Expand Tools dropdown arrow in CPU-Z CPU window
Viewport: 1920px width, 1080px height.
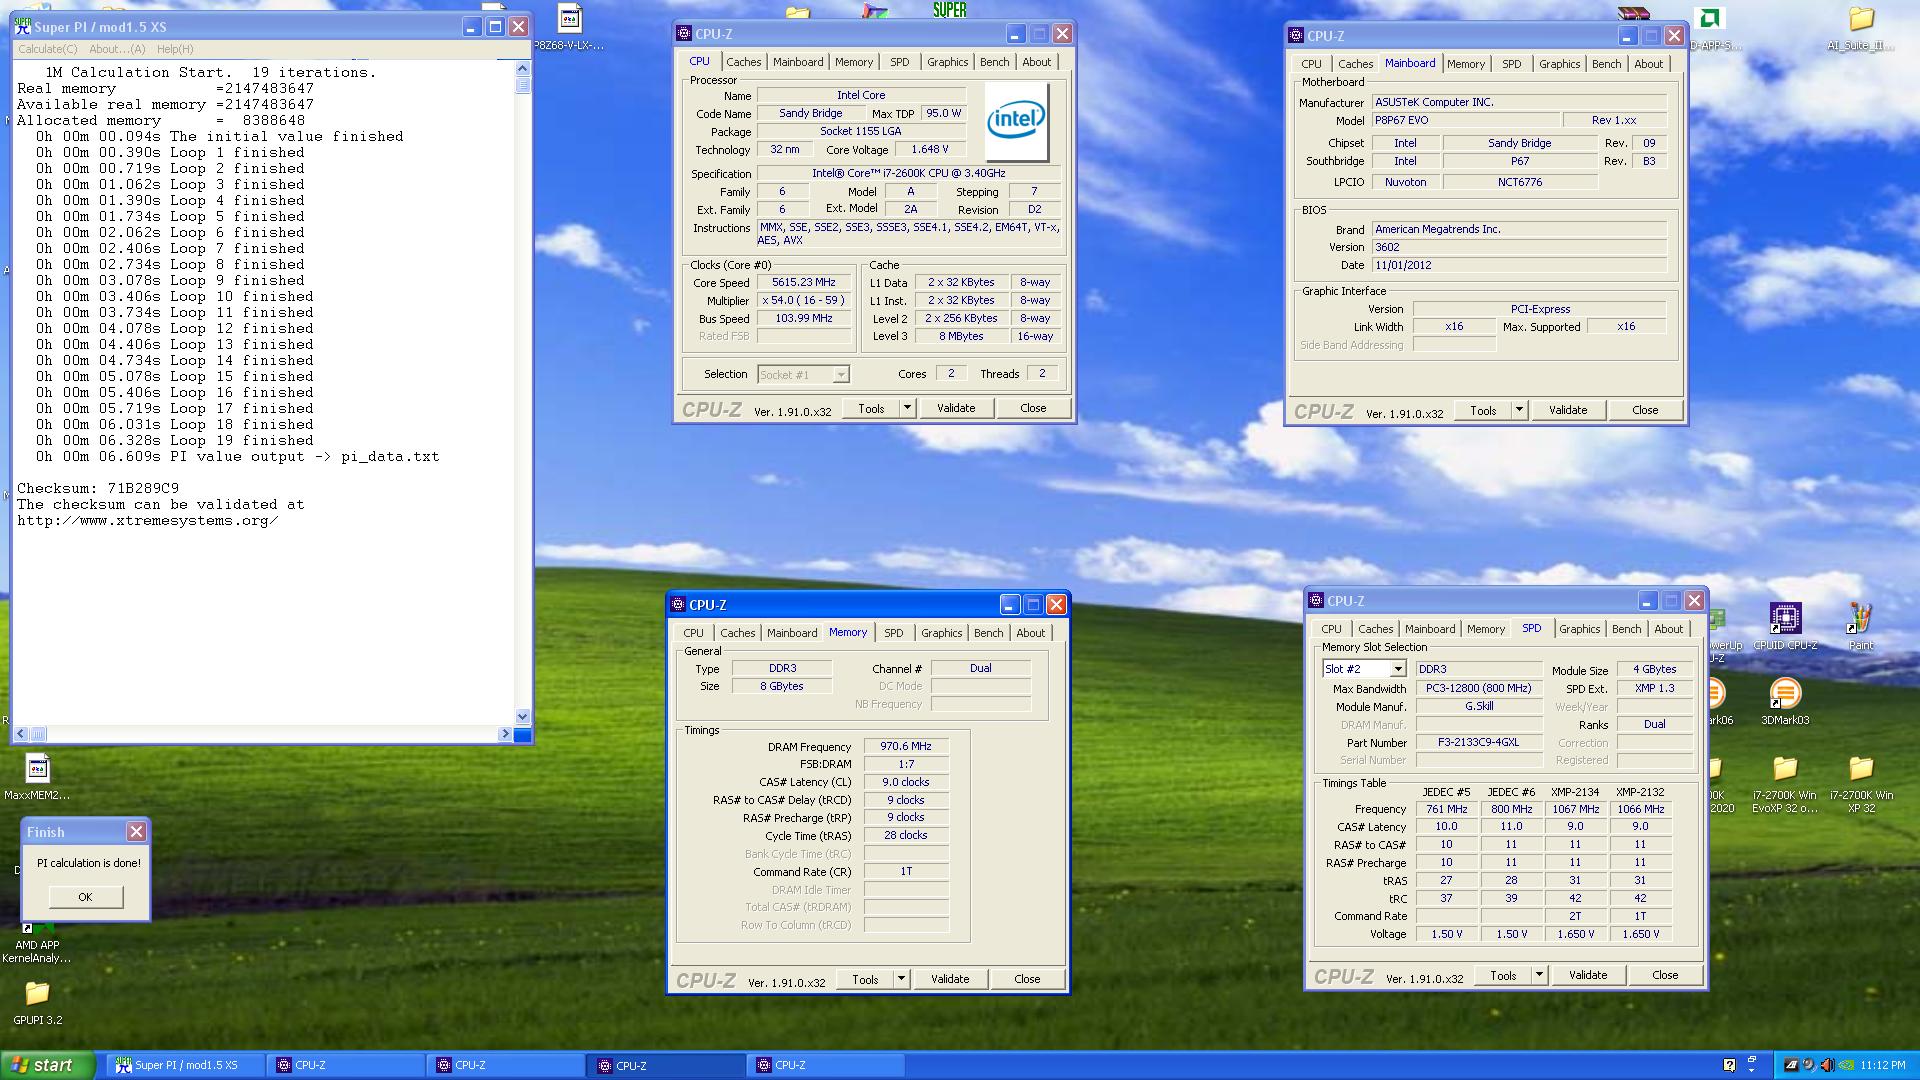tap(907, 408)
